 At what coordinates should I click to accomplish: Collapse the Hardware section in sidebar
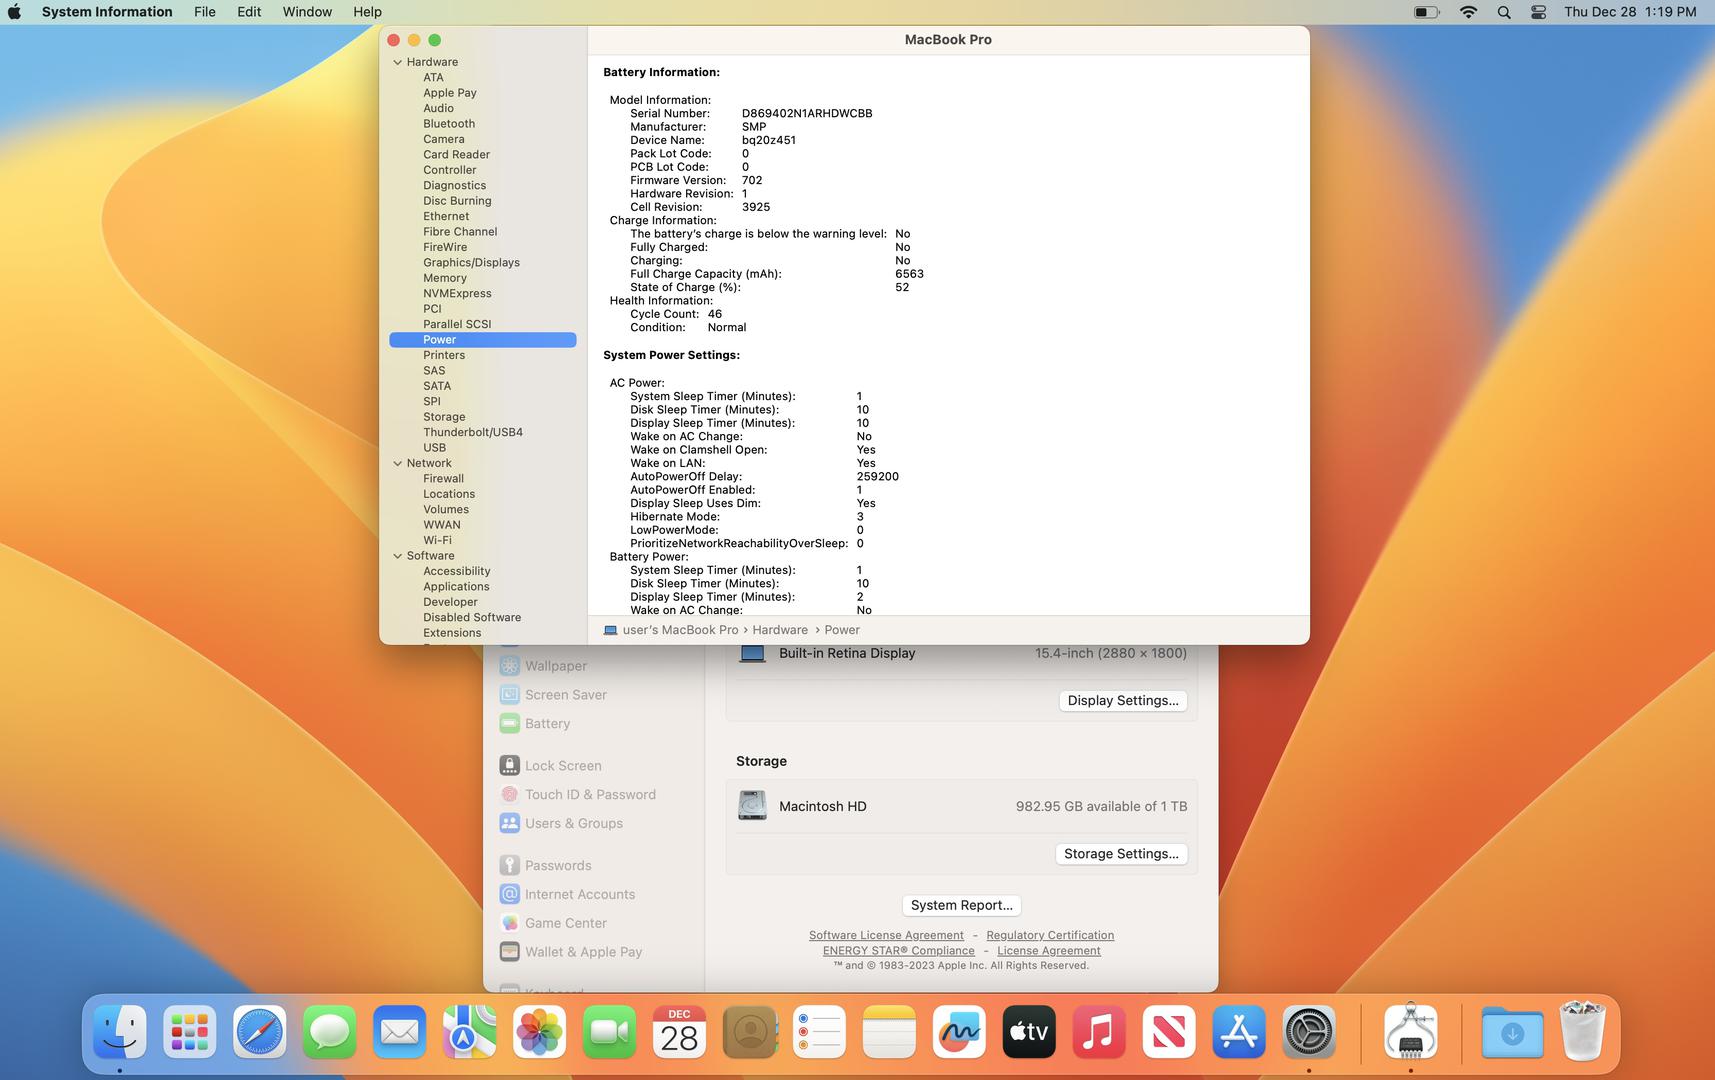[x=398, y=62]
